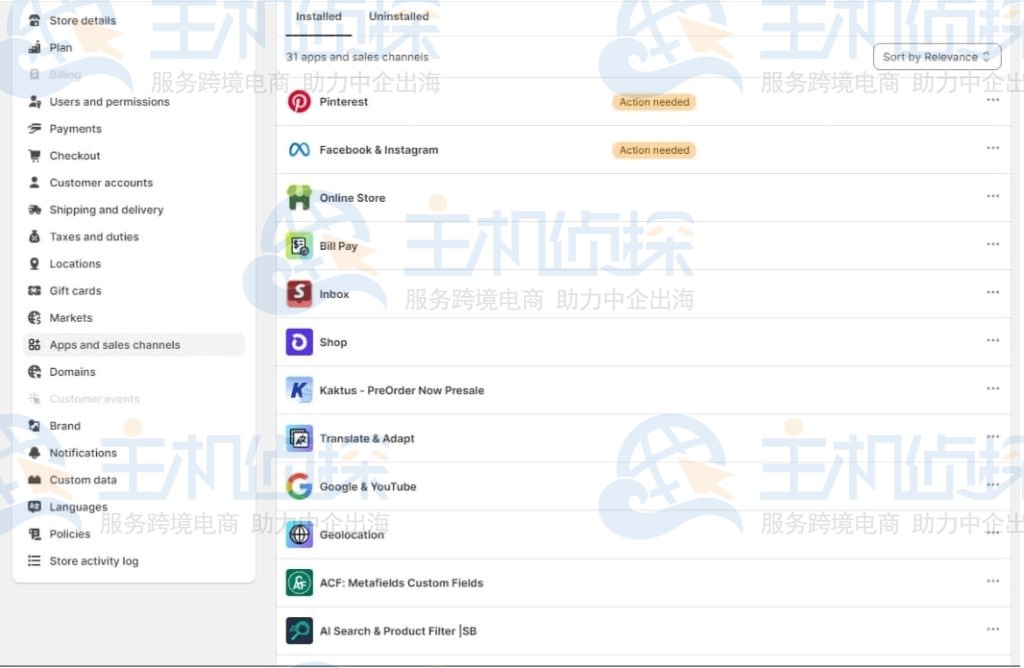Click the Geolocation globe icon

(299, 534)
